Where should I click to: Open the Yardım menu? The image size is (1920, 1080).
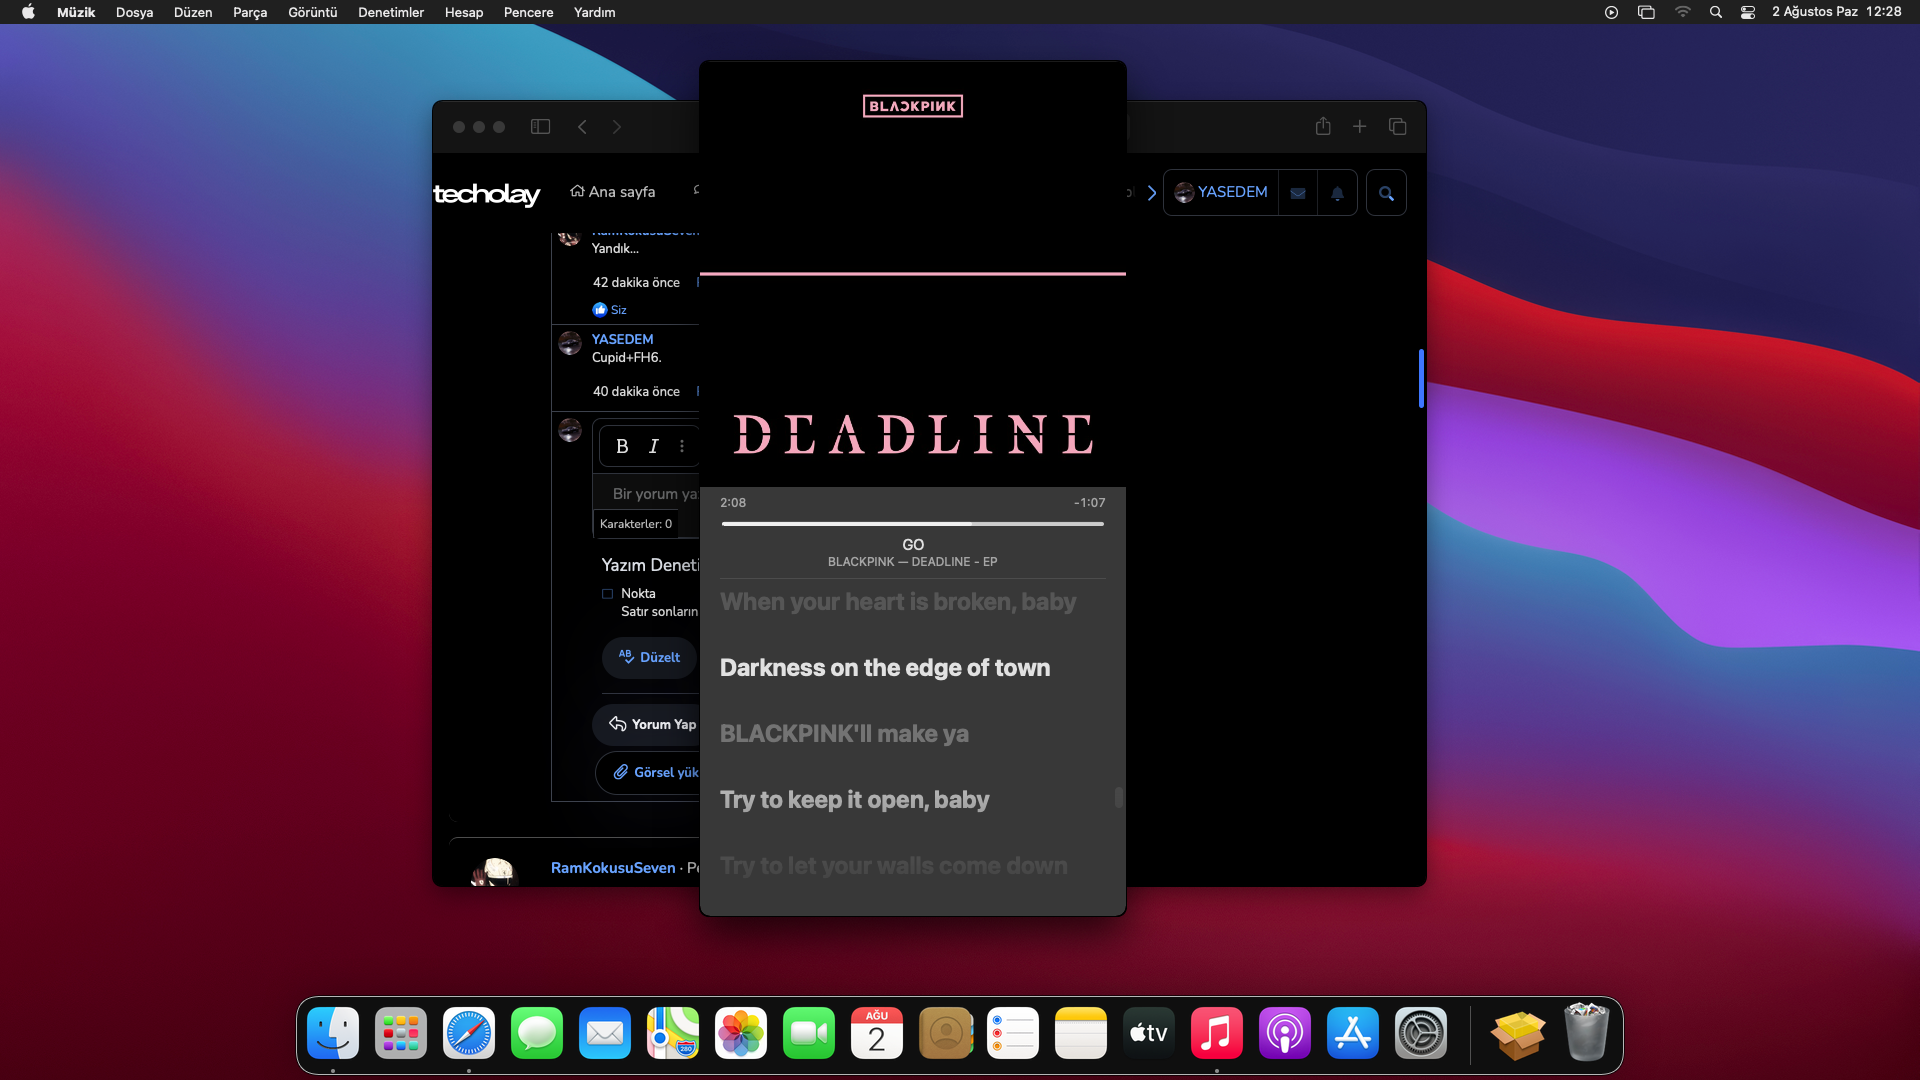595,12
